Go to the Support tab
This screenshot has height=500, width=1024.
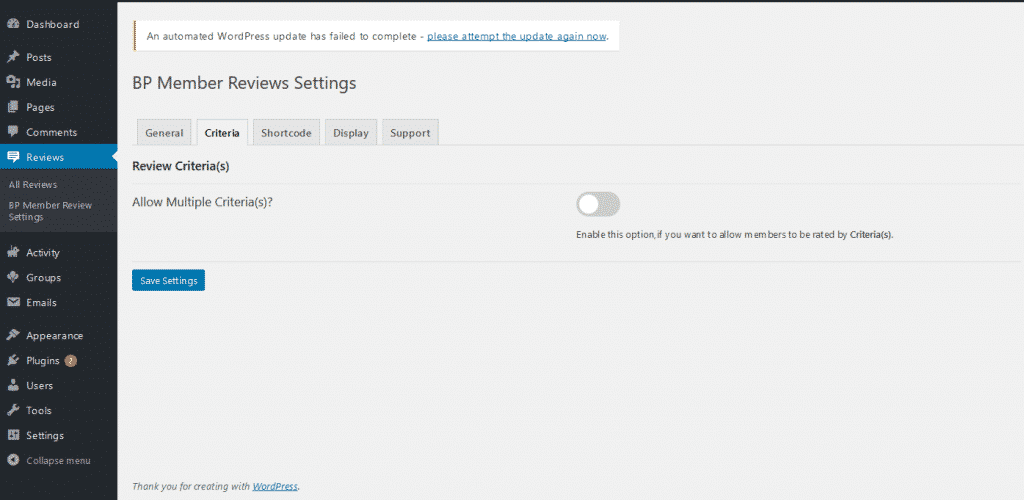pyautogui.click(x=410, y=133)
